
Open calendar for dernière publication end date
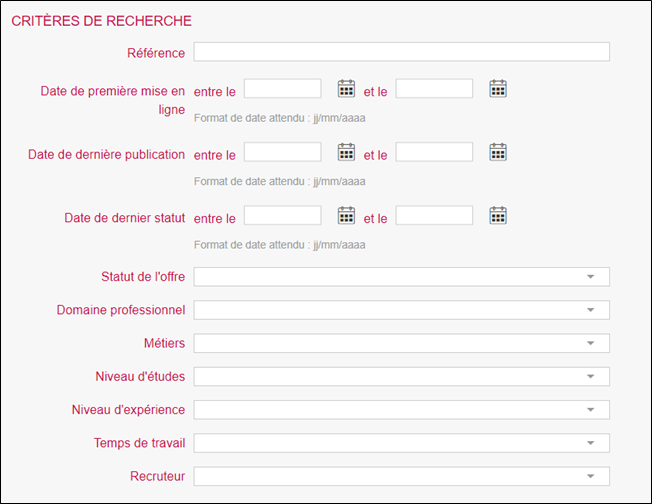tap(498, 152)
